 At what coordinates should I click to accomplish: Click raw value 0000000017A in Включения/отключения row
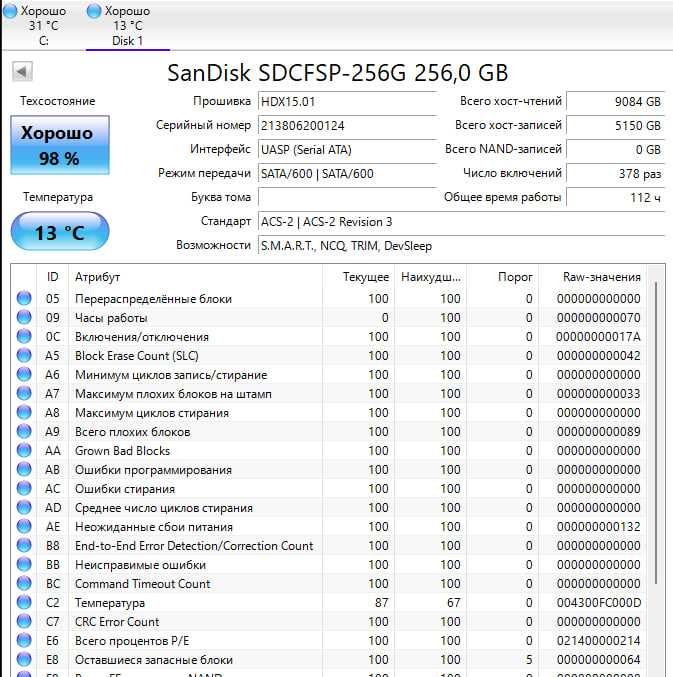pyautogui.click(x=598, y=337)
